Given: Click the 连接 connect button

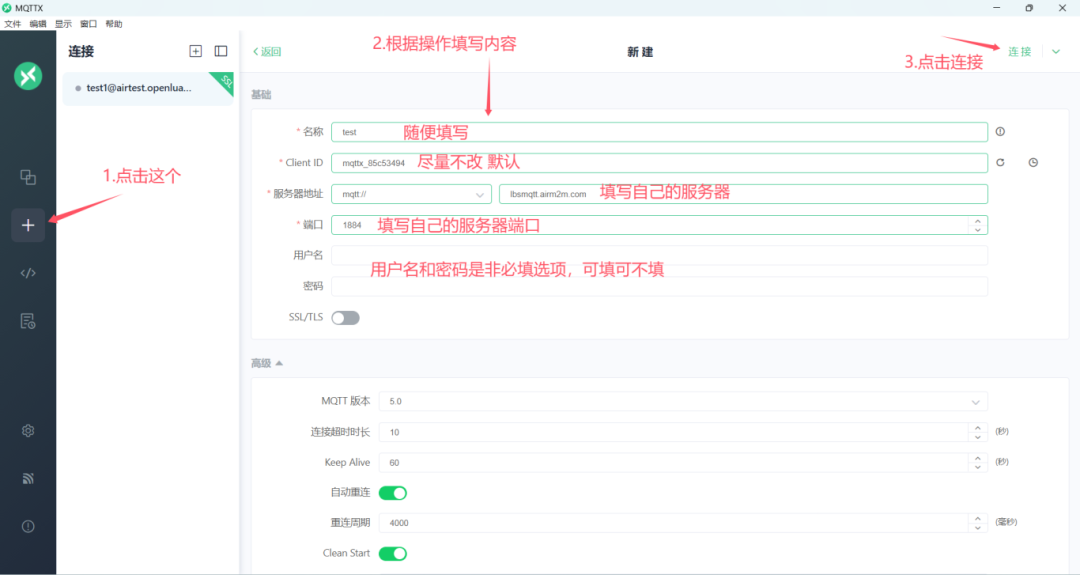Looking at the screenshot, I should pos(1019,52).
